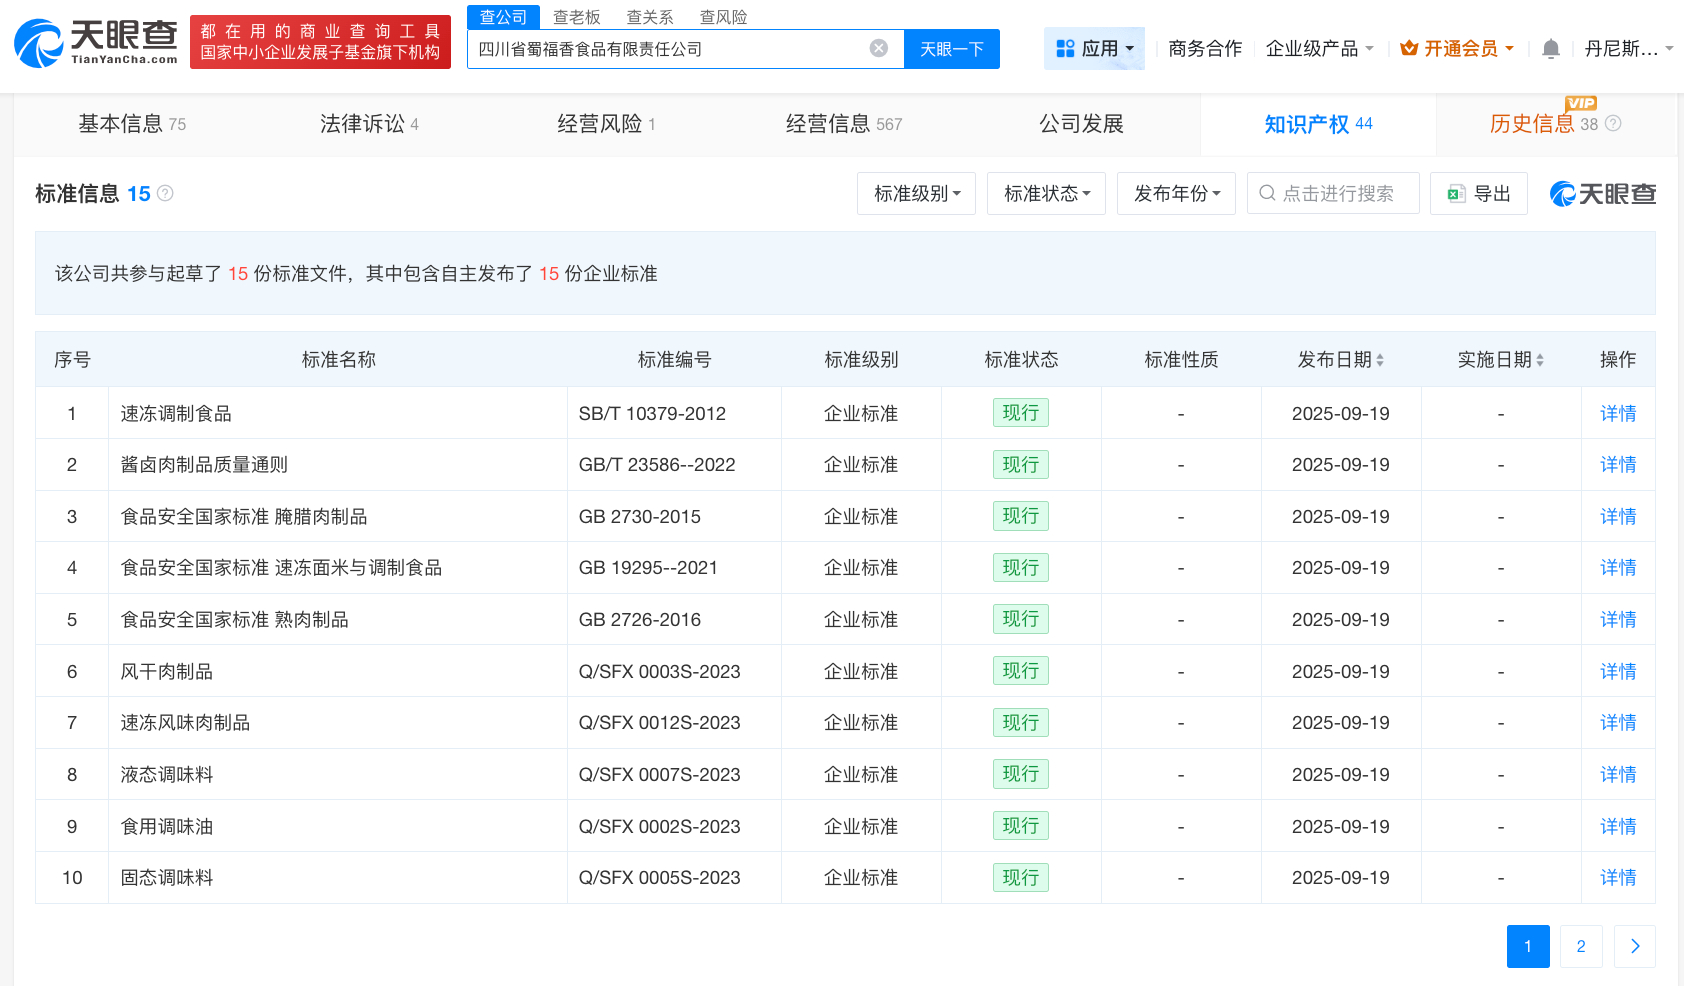Open 详情 for 风干肉制品 standard
The image size is (1684, 986).
pyautogui.click(x=1618, y=671)
